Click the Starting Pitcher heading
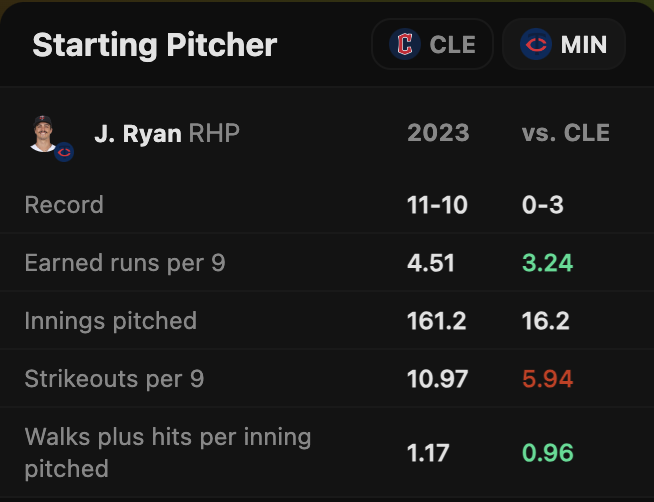The height and width of the screenshot is (502, 654). [x=154, y=45]
